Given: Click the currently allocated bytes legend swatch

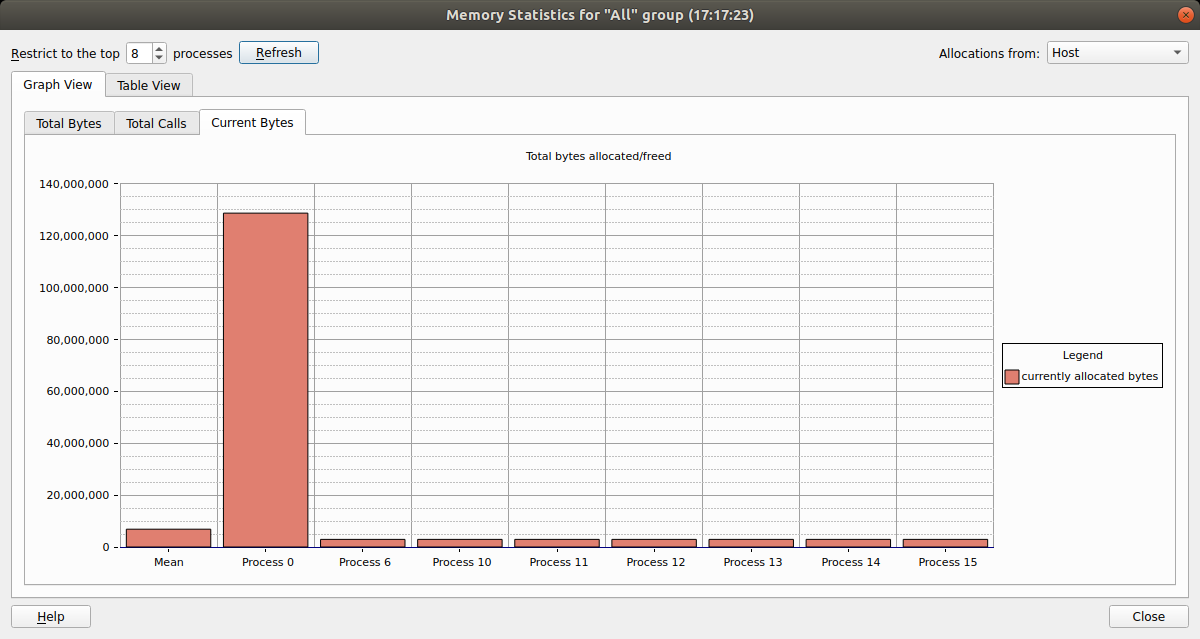Looking at the screenshot, I should pos(1012,376).
